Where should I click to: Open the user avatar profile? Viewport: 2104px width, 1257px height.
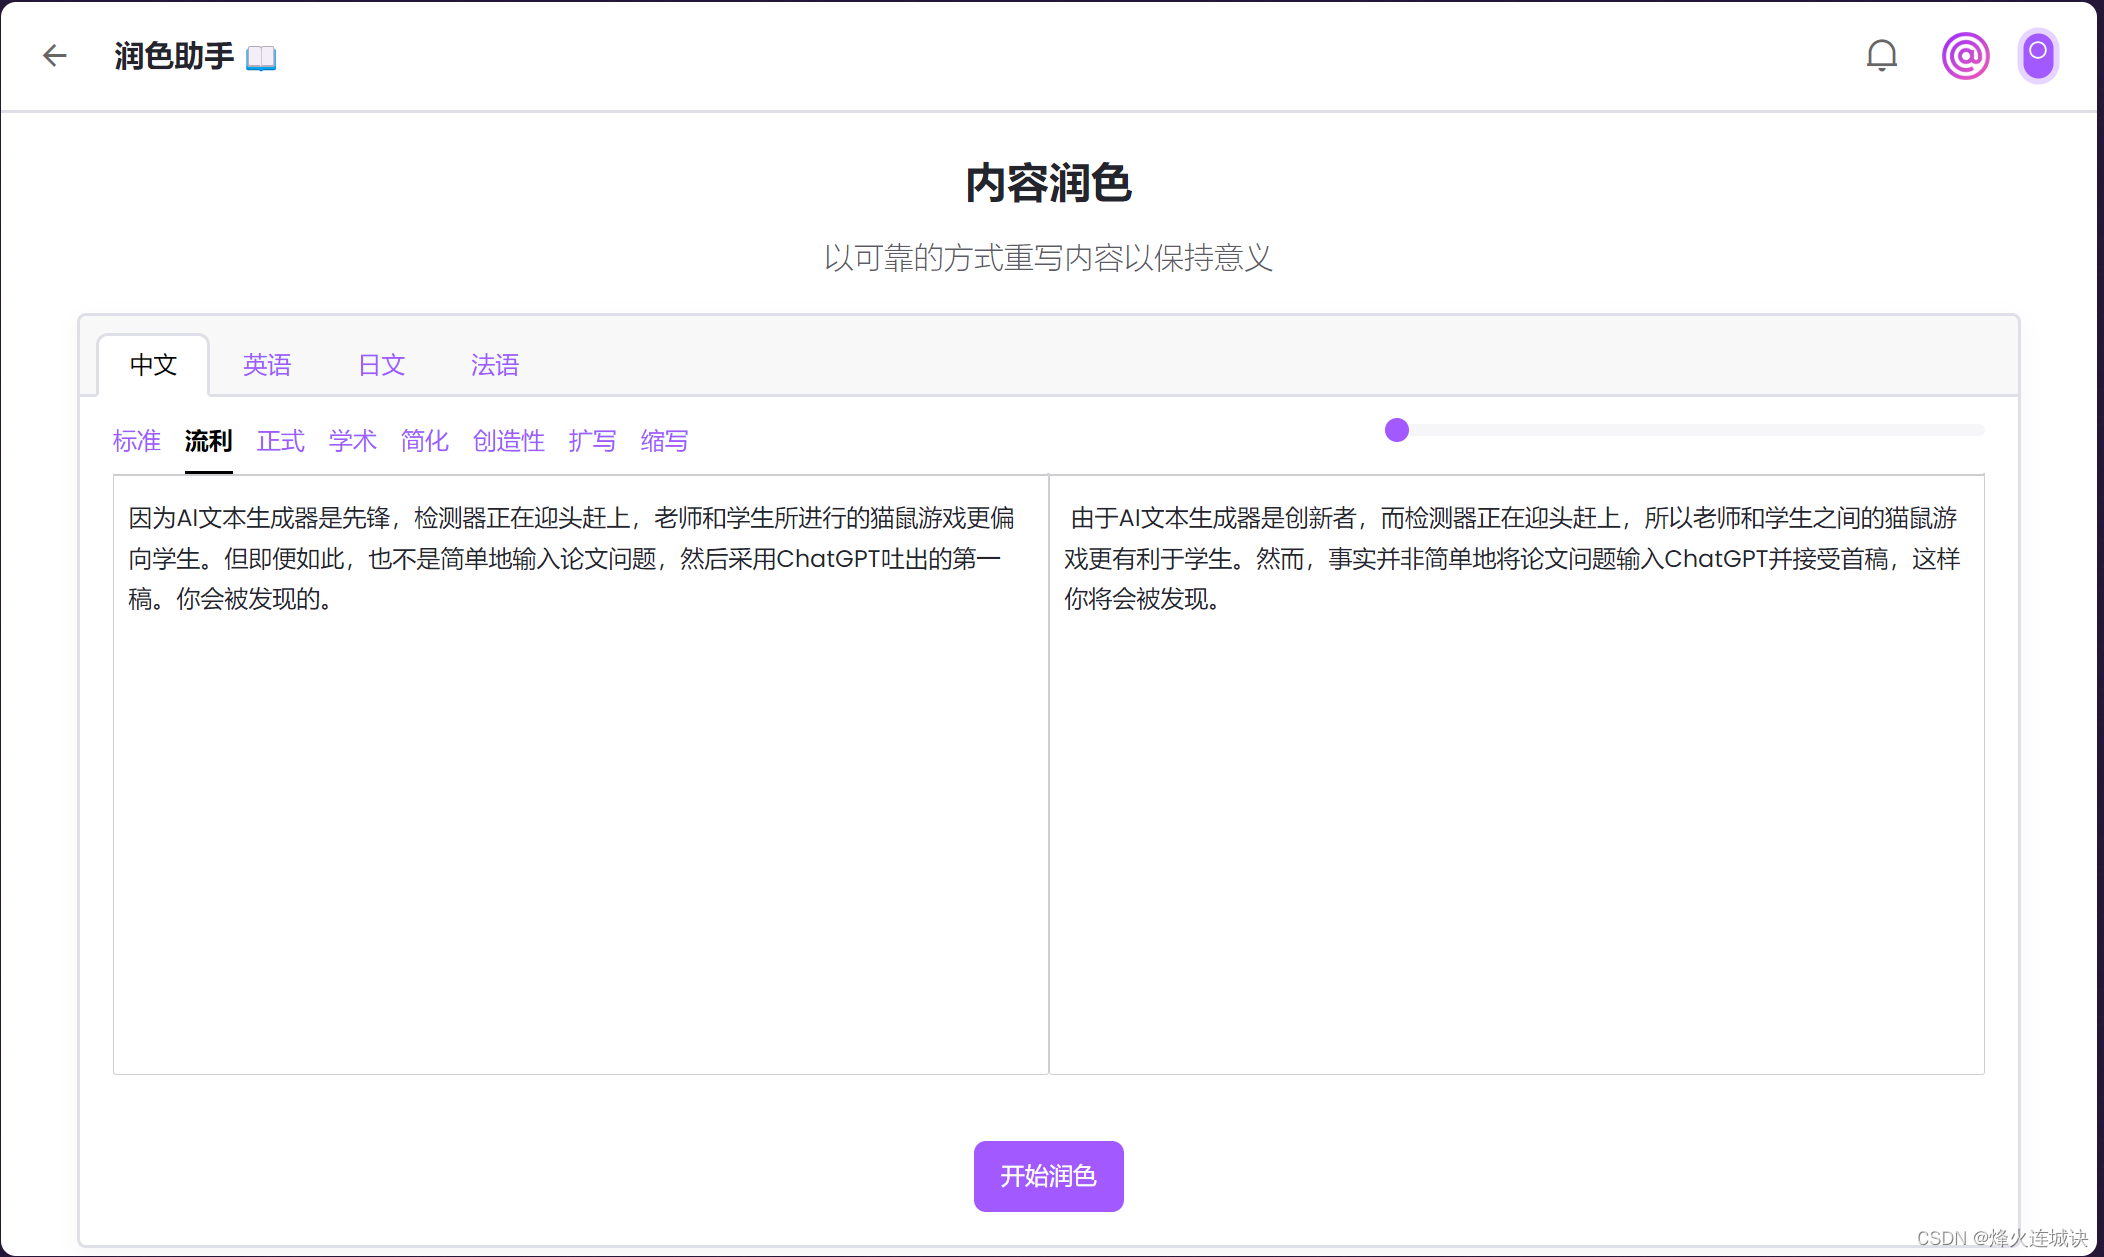2037,56
